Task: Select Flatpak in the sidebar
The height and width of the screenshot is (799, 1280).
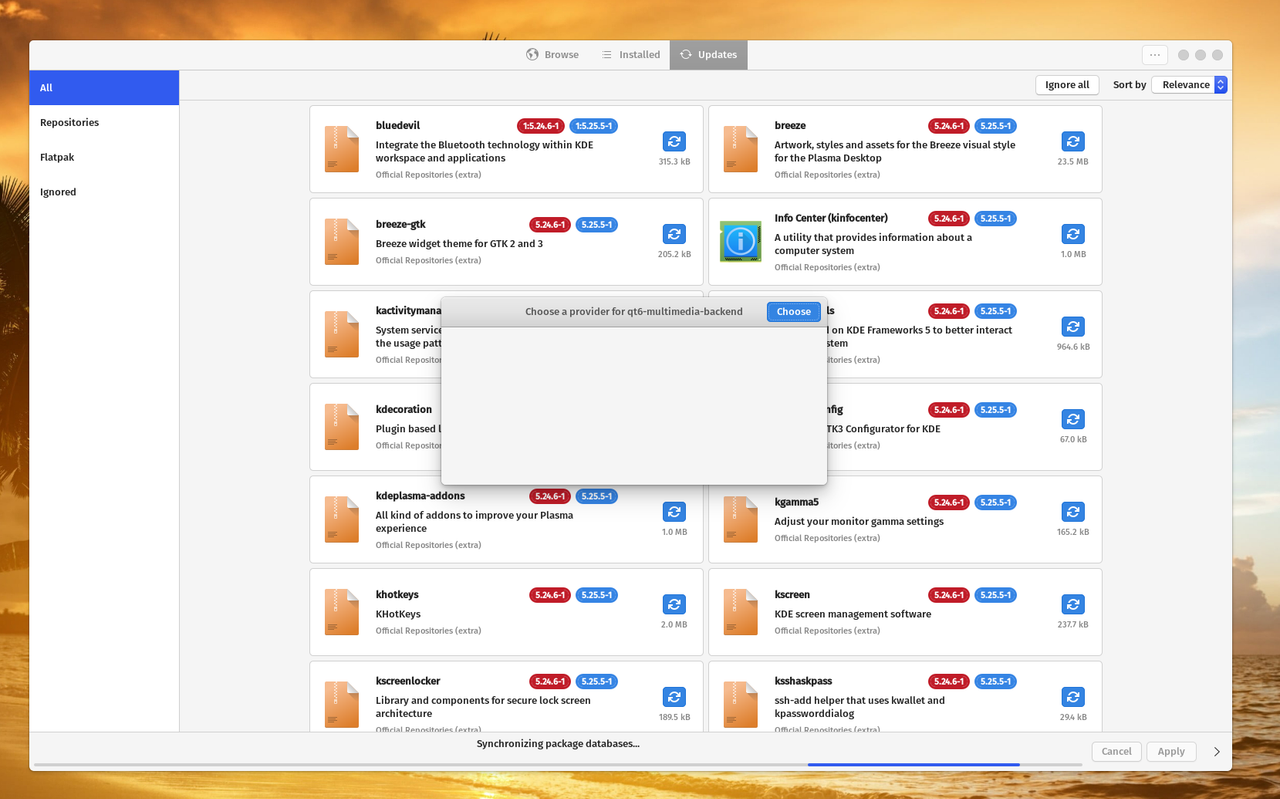Action: coord(104,157)
